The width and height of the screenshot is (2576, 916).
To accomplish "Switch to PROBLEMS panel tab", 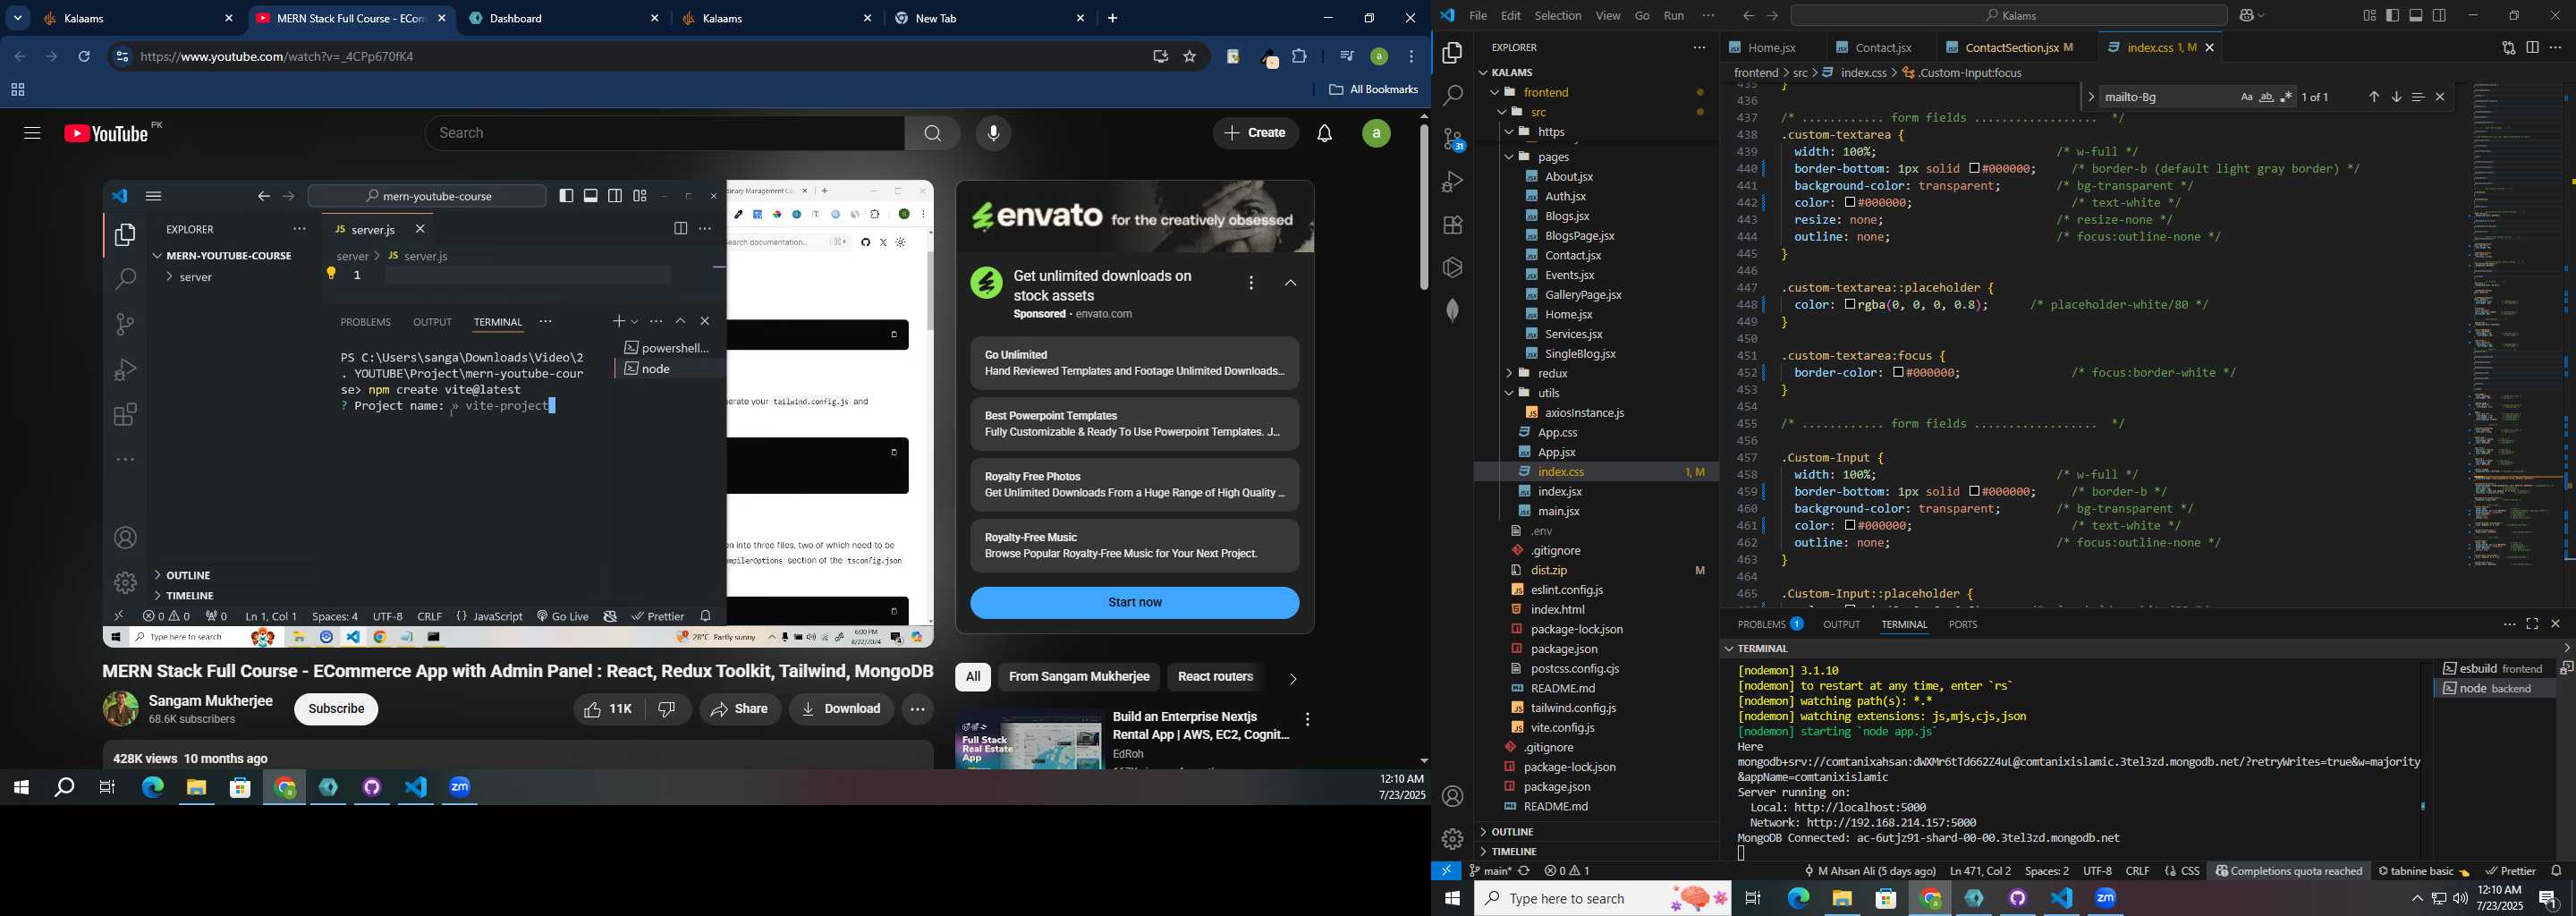I will 1770,624.
